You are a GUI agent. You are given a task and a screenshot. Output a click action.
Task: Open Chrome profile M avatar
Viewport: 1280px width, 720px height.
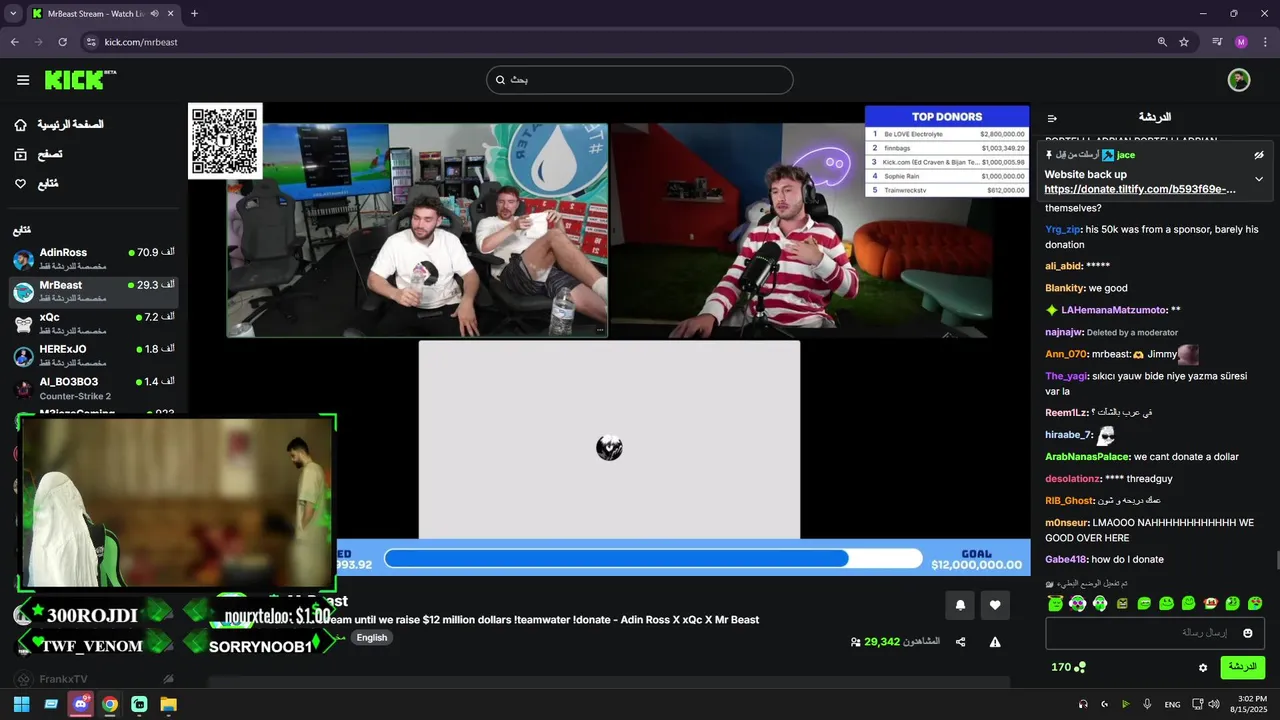click(x=1241, y=42)
